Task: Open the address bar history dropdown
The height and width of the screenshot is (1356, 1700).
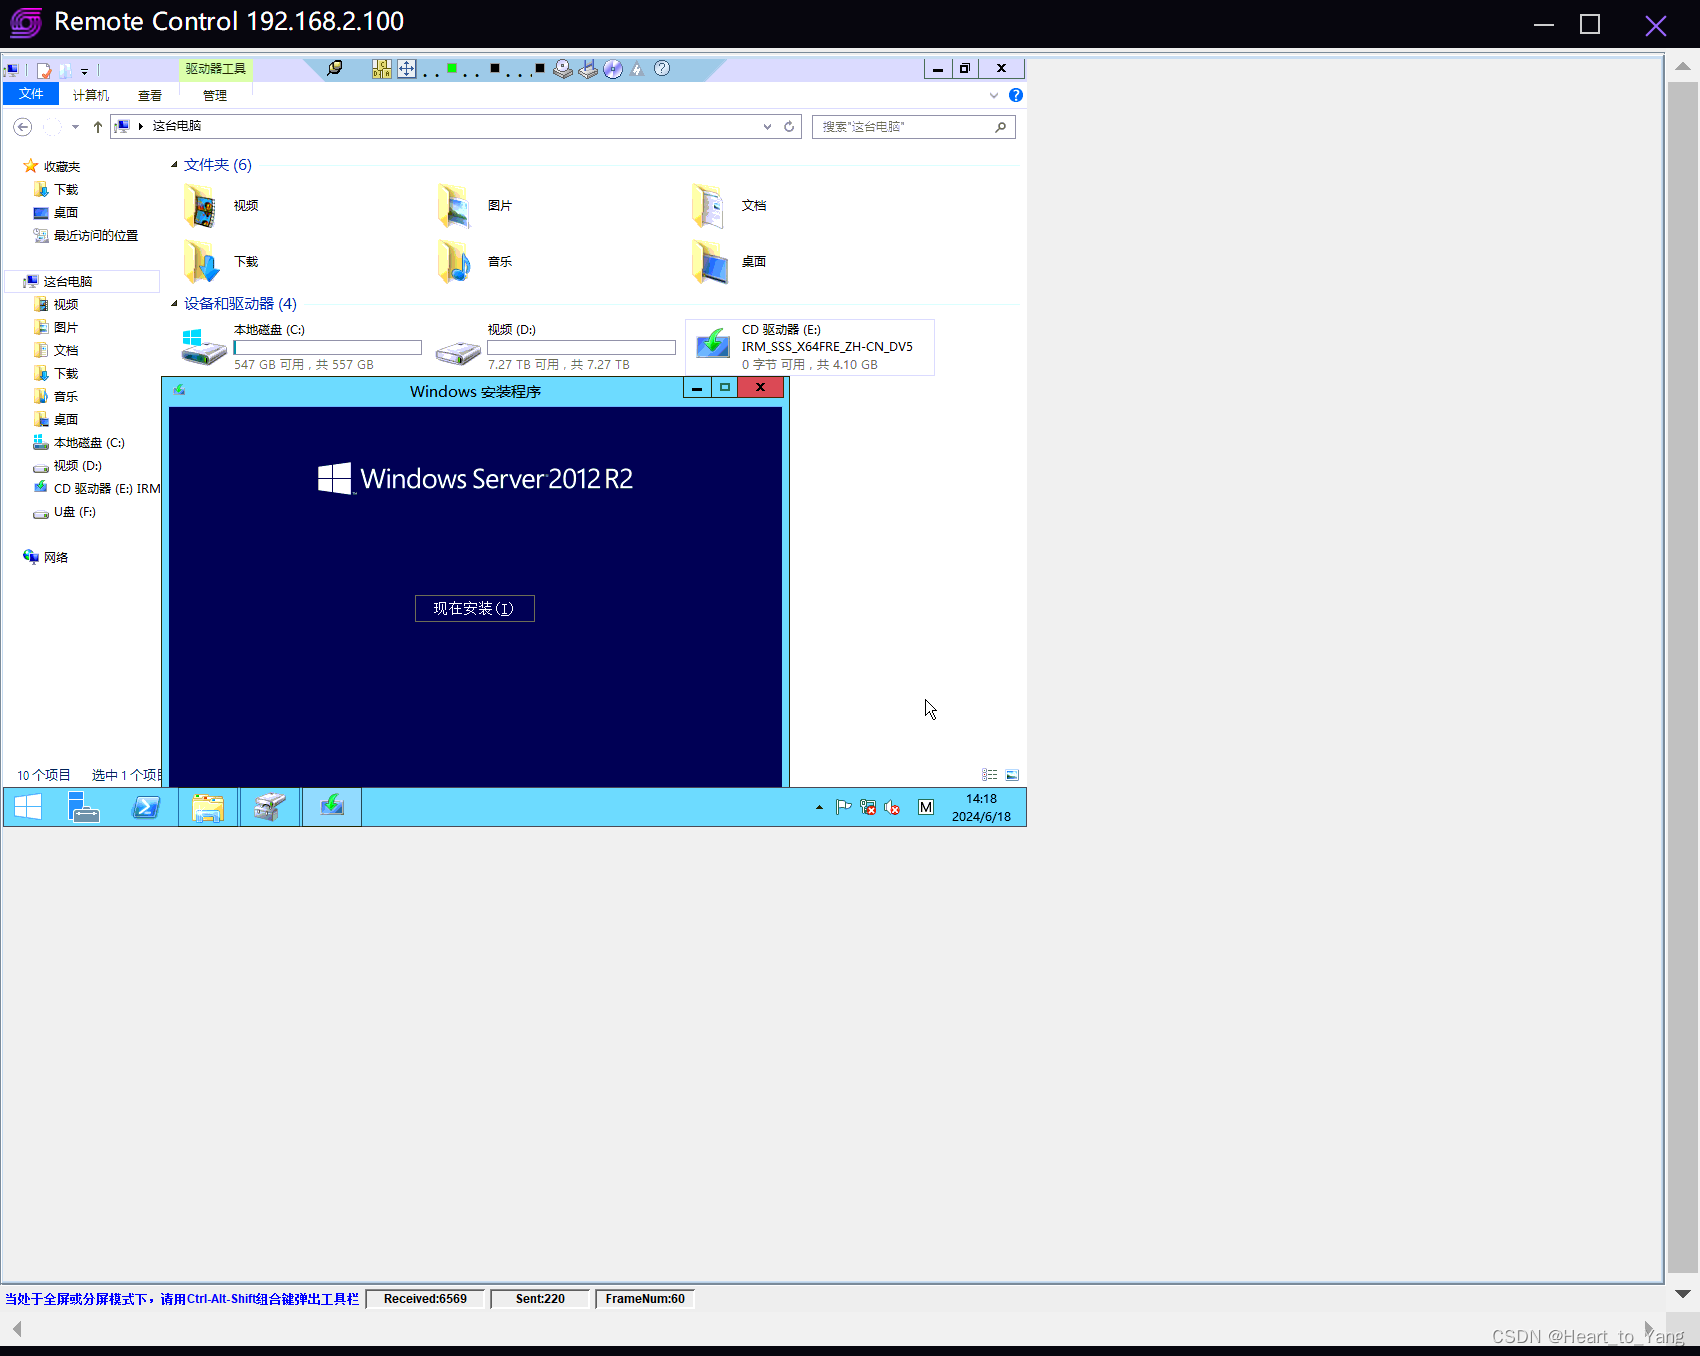Action: pyautogui.click(x=767, y=127)
